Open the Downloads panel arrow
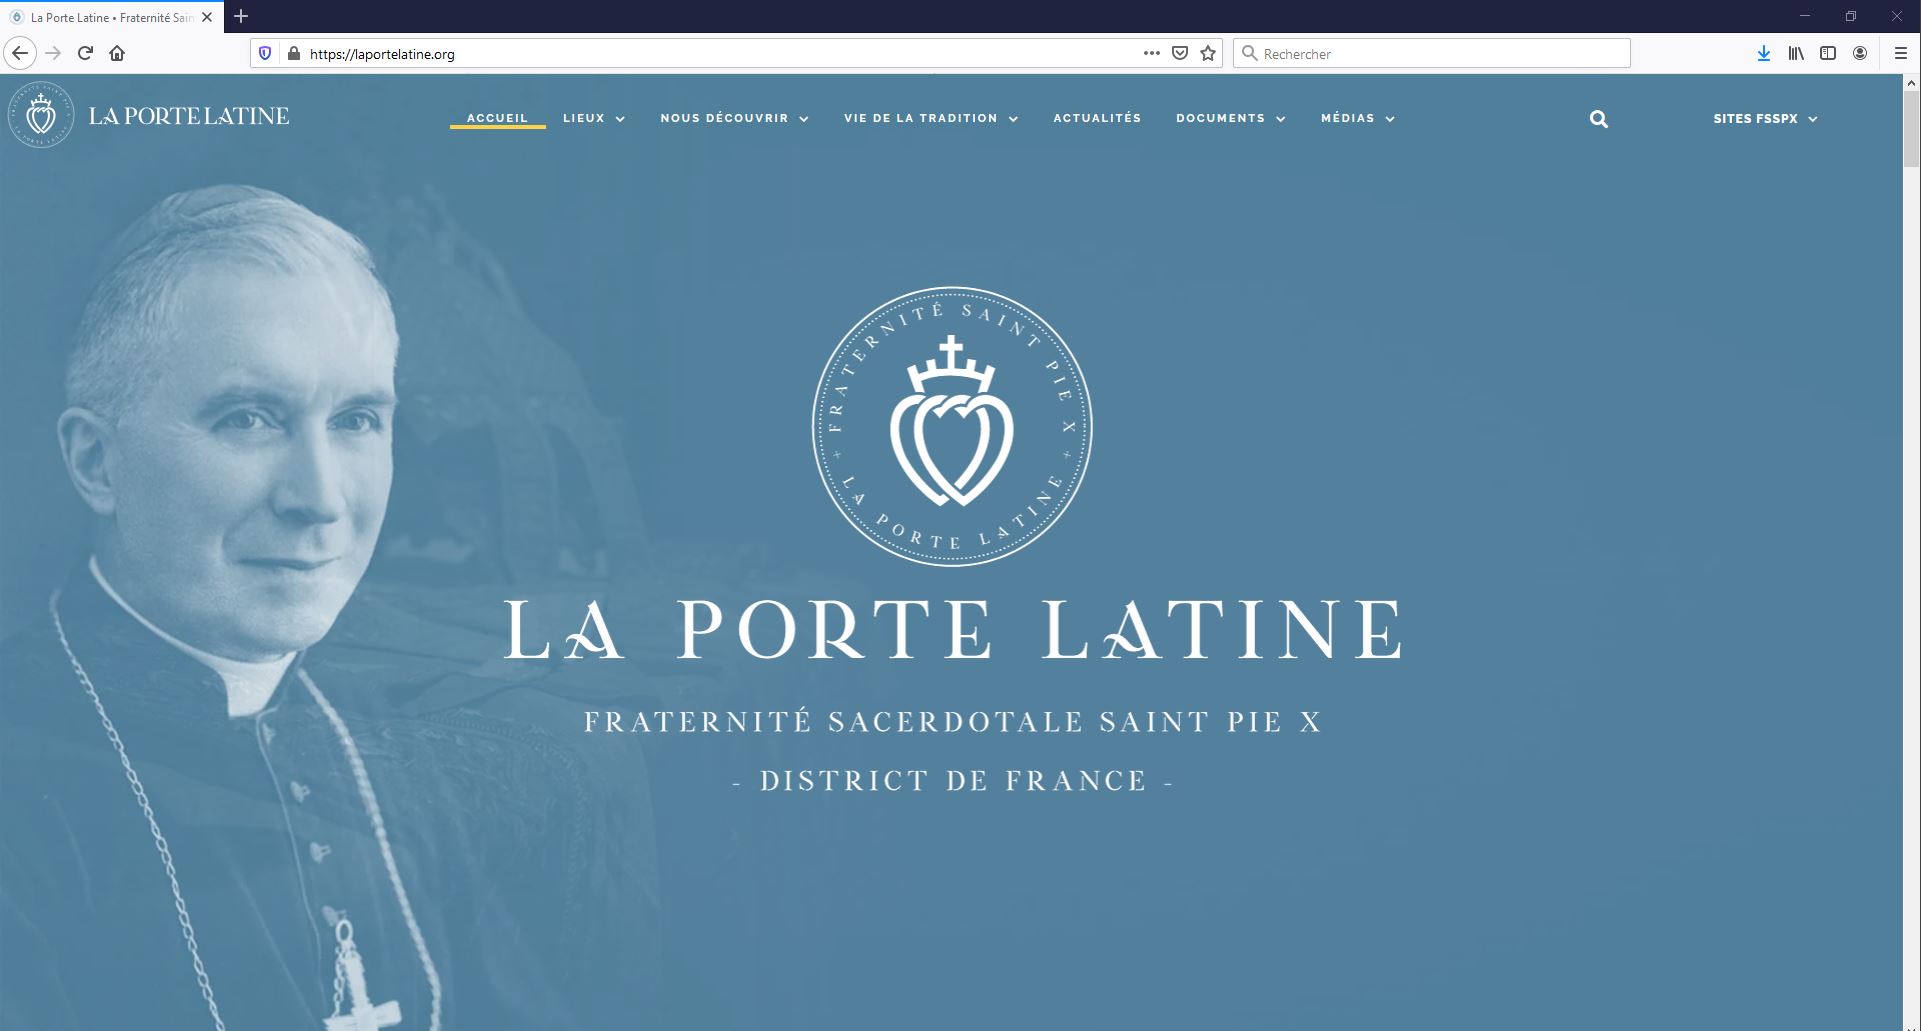This screenshot has width=1921, height=1031. [x=1764, y=53]
